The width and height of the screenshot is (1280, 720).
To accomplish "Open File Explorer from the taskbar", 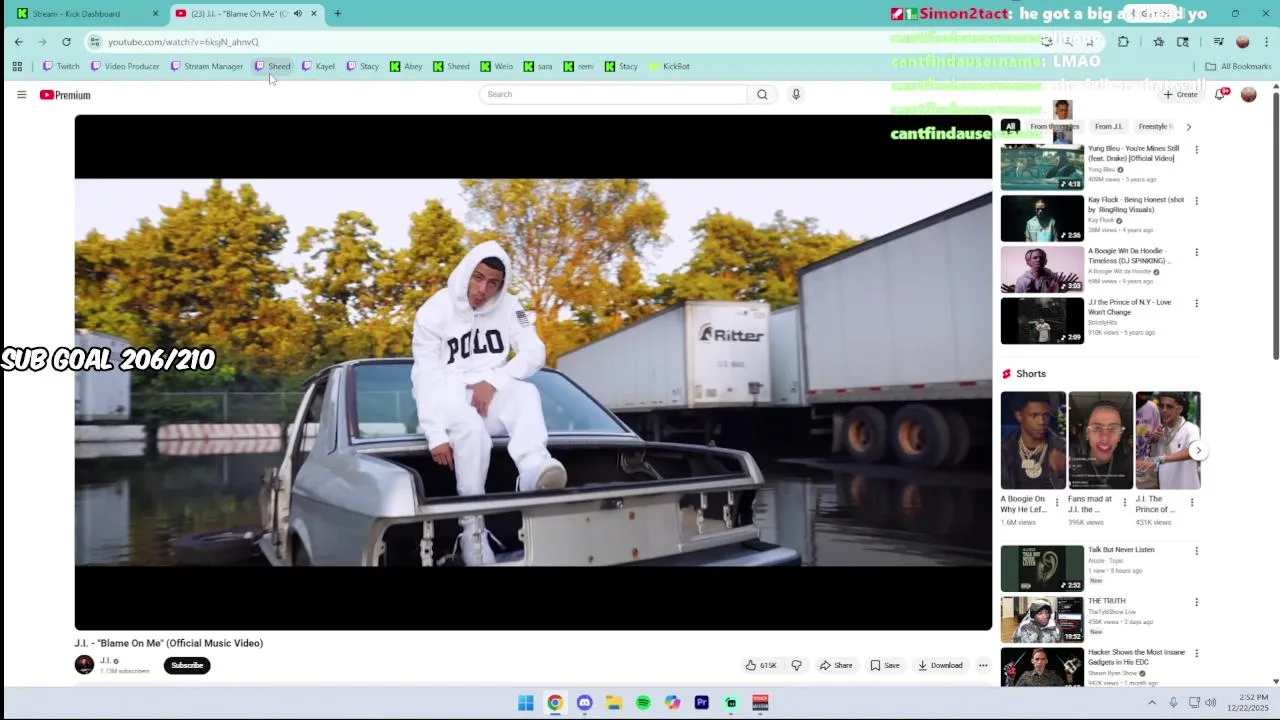I will 614,703.
